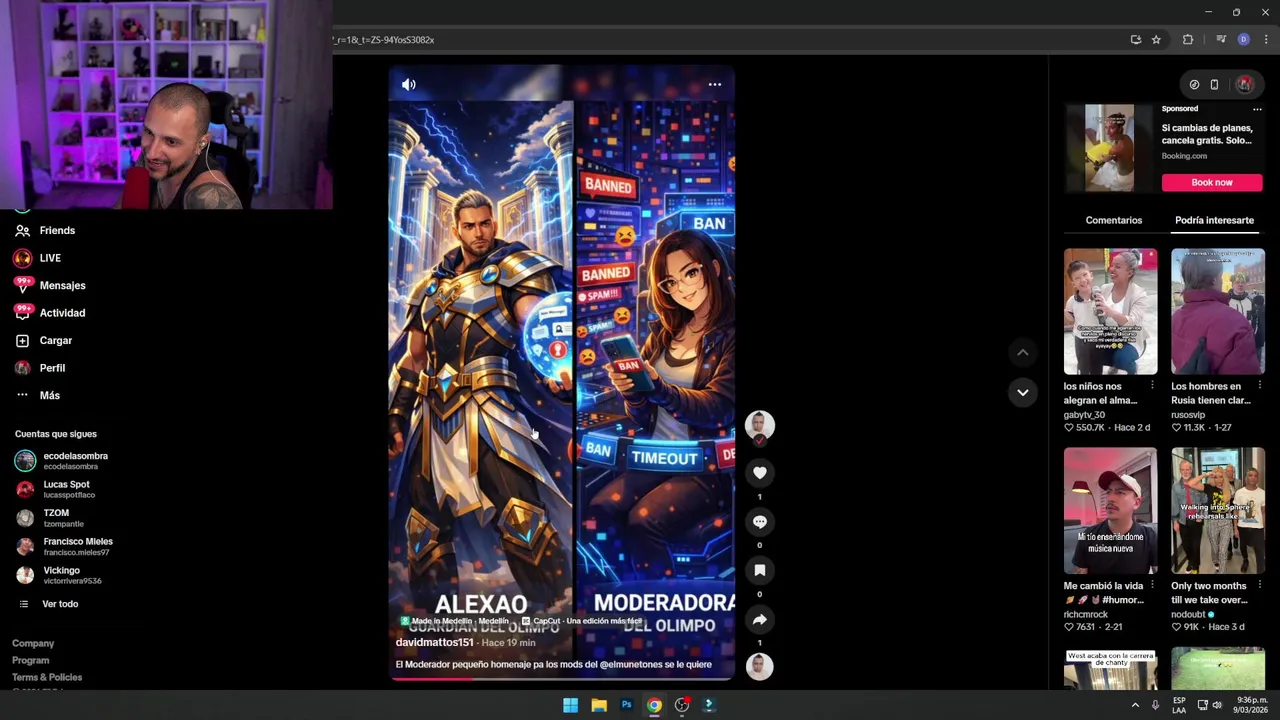Open options for 'los niños nos alegran' video
This screenshot has width=1280, height=720.
pos(1152,386)
